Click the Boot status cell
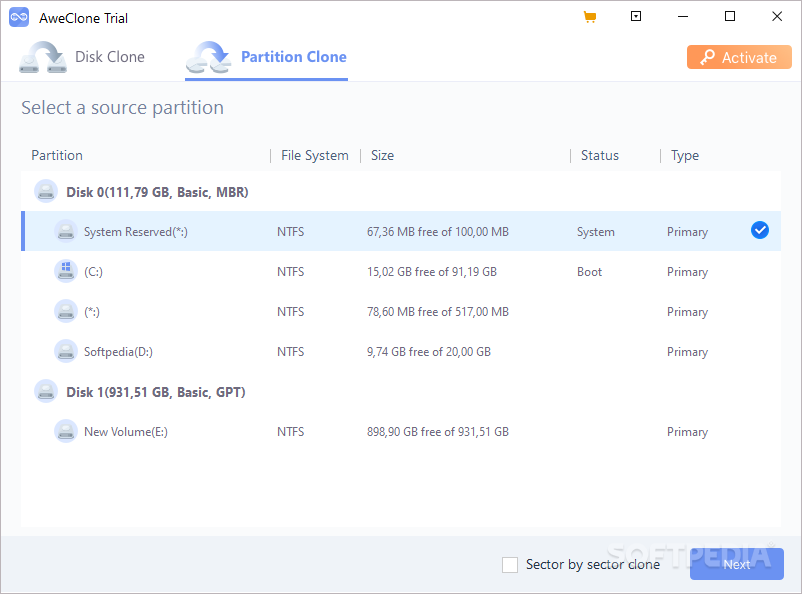Image resolution: width=802 pixels, height=594 pixels. [590, 272]
